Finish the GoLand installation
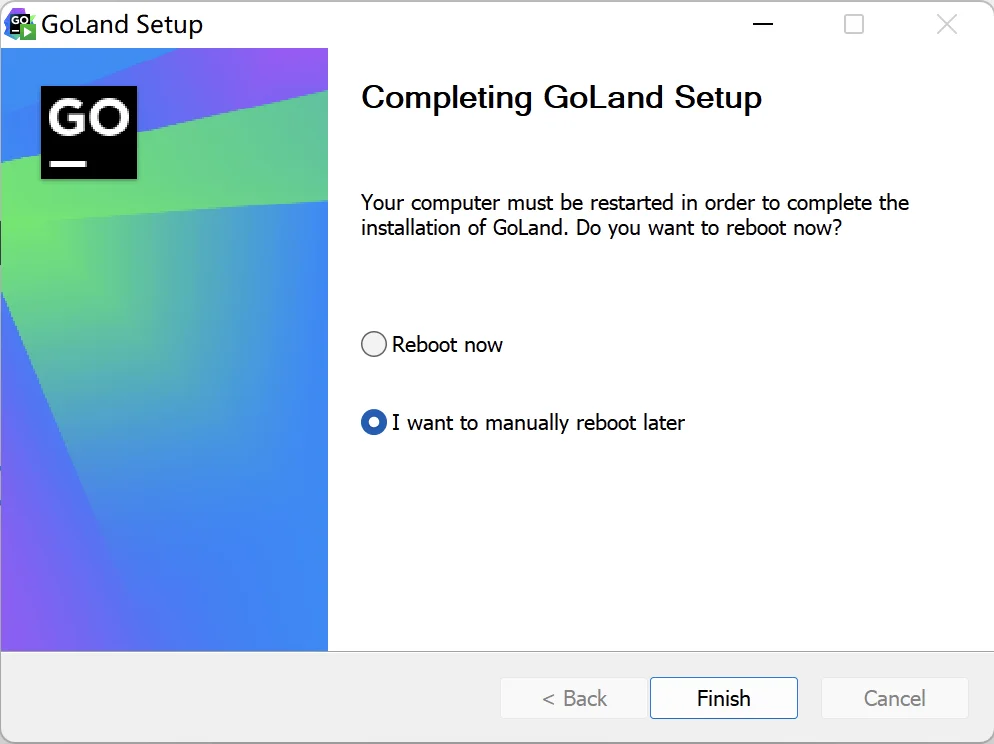The height and width of the screenshot is (744, 994). [723, 698]
